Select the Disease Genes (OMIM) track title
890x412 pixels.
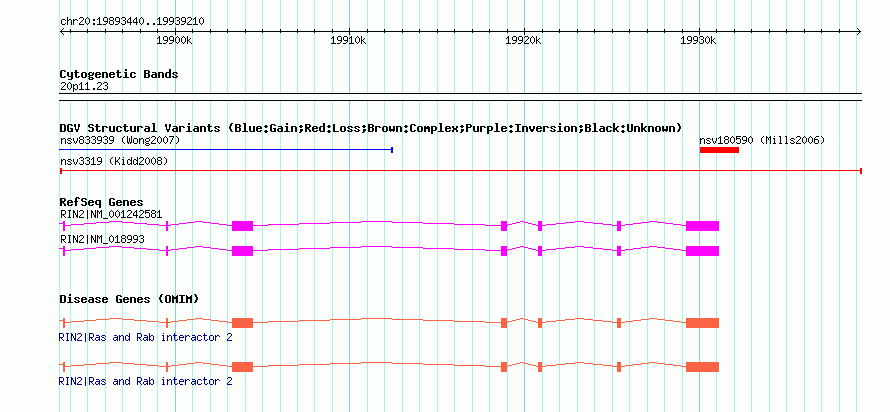[x=129, y=299]
